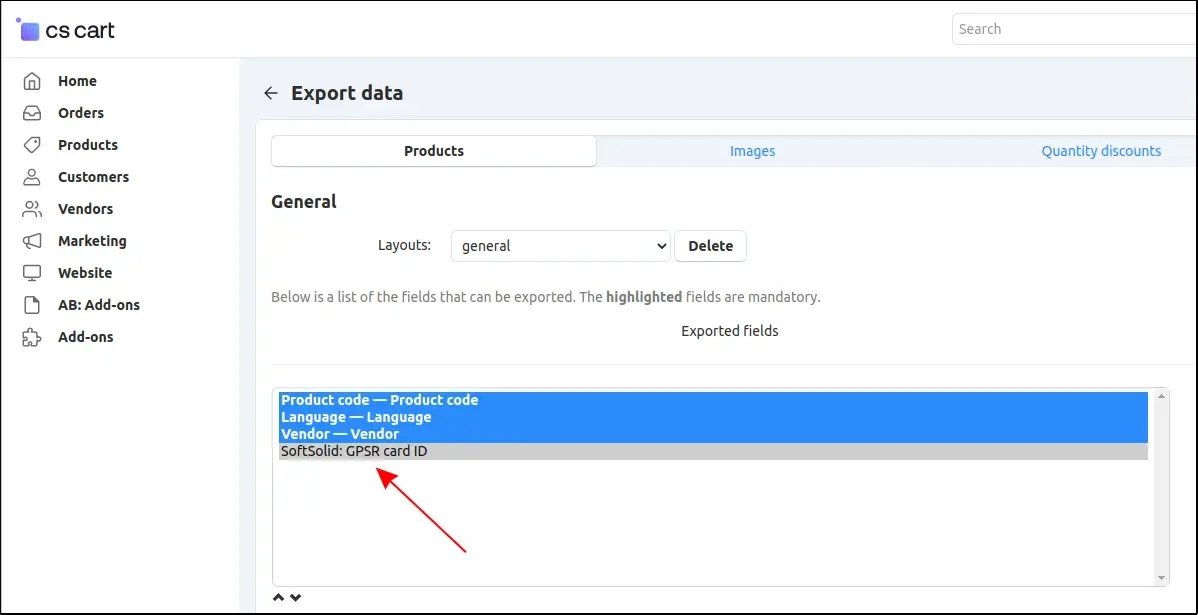Click the Vendors people icon

coord(31,209)
